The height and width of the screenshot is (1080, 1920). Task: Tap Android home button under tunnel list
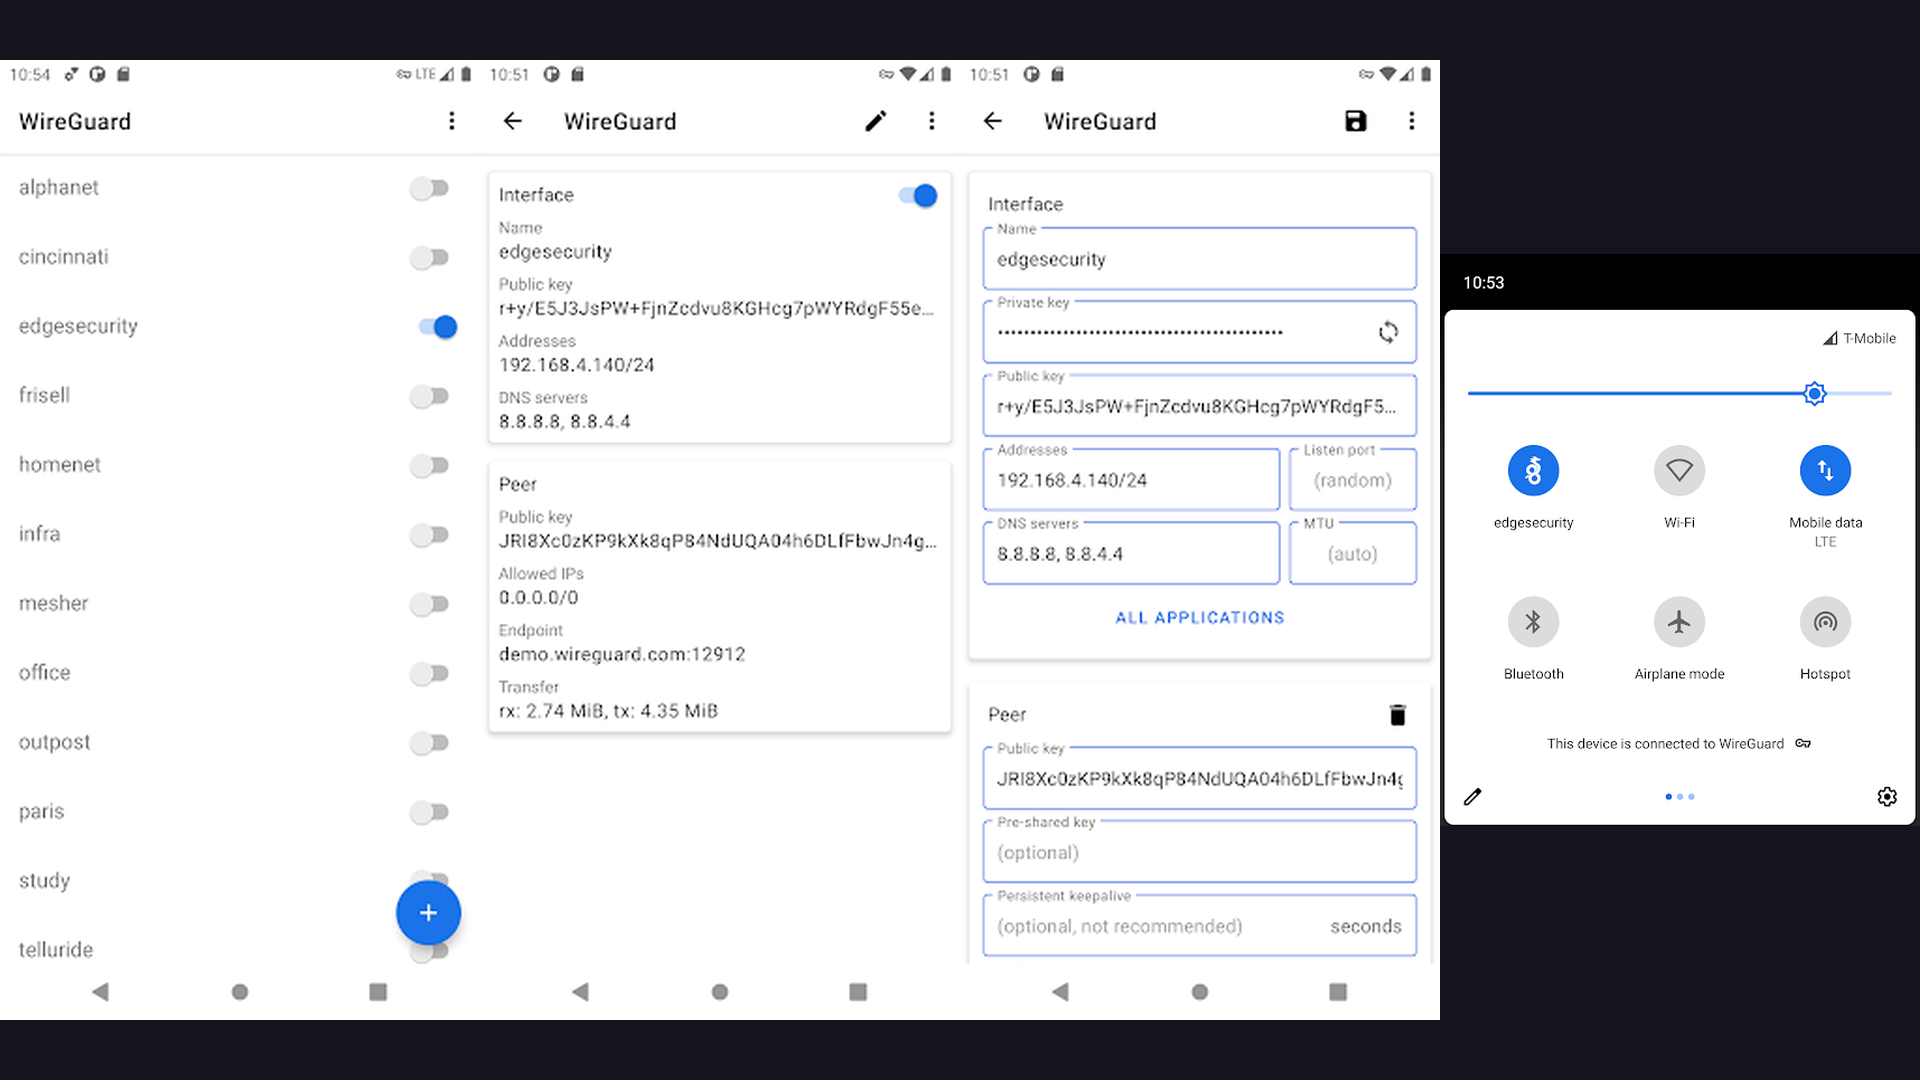(240, 992)
